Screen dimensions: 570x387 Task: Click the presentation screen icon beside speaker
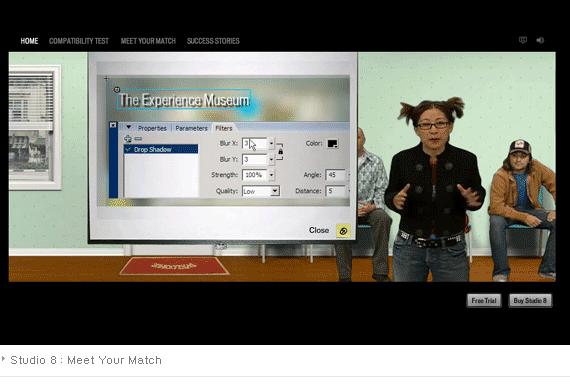pos(523,40)
